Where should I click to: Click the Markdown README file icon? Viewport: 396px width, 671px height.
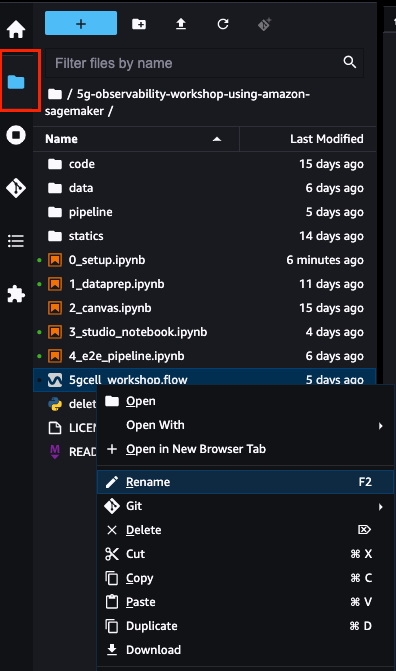coord(55,451)
